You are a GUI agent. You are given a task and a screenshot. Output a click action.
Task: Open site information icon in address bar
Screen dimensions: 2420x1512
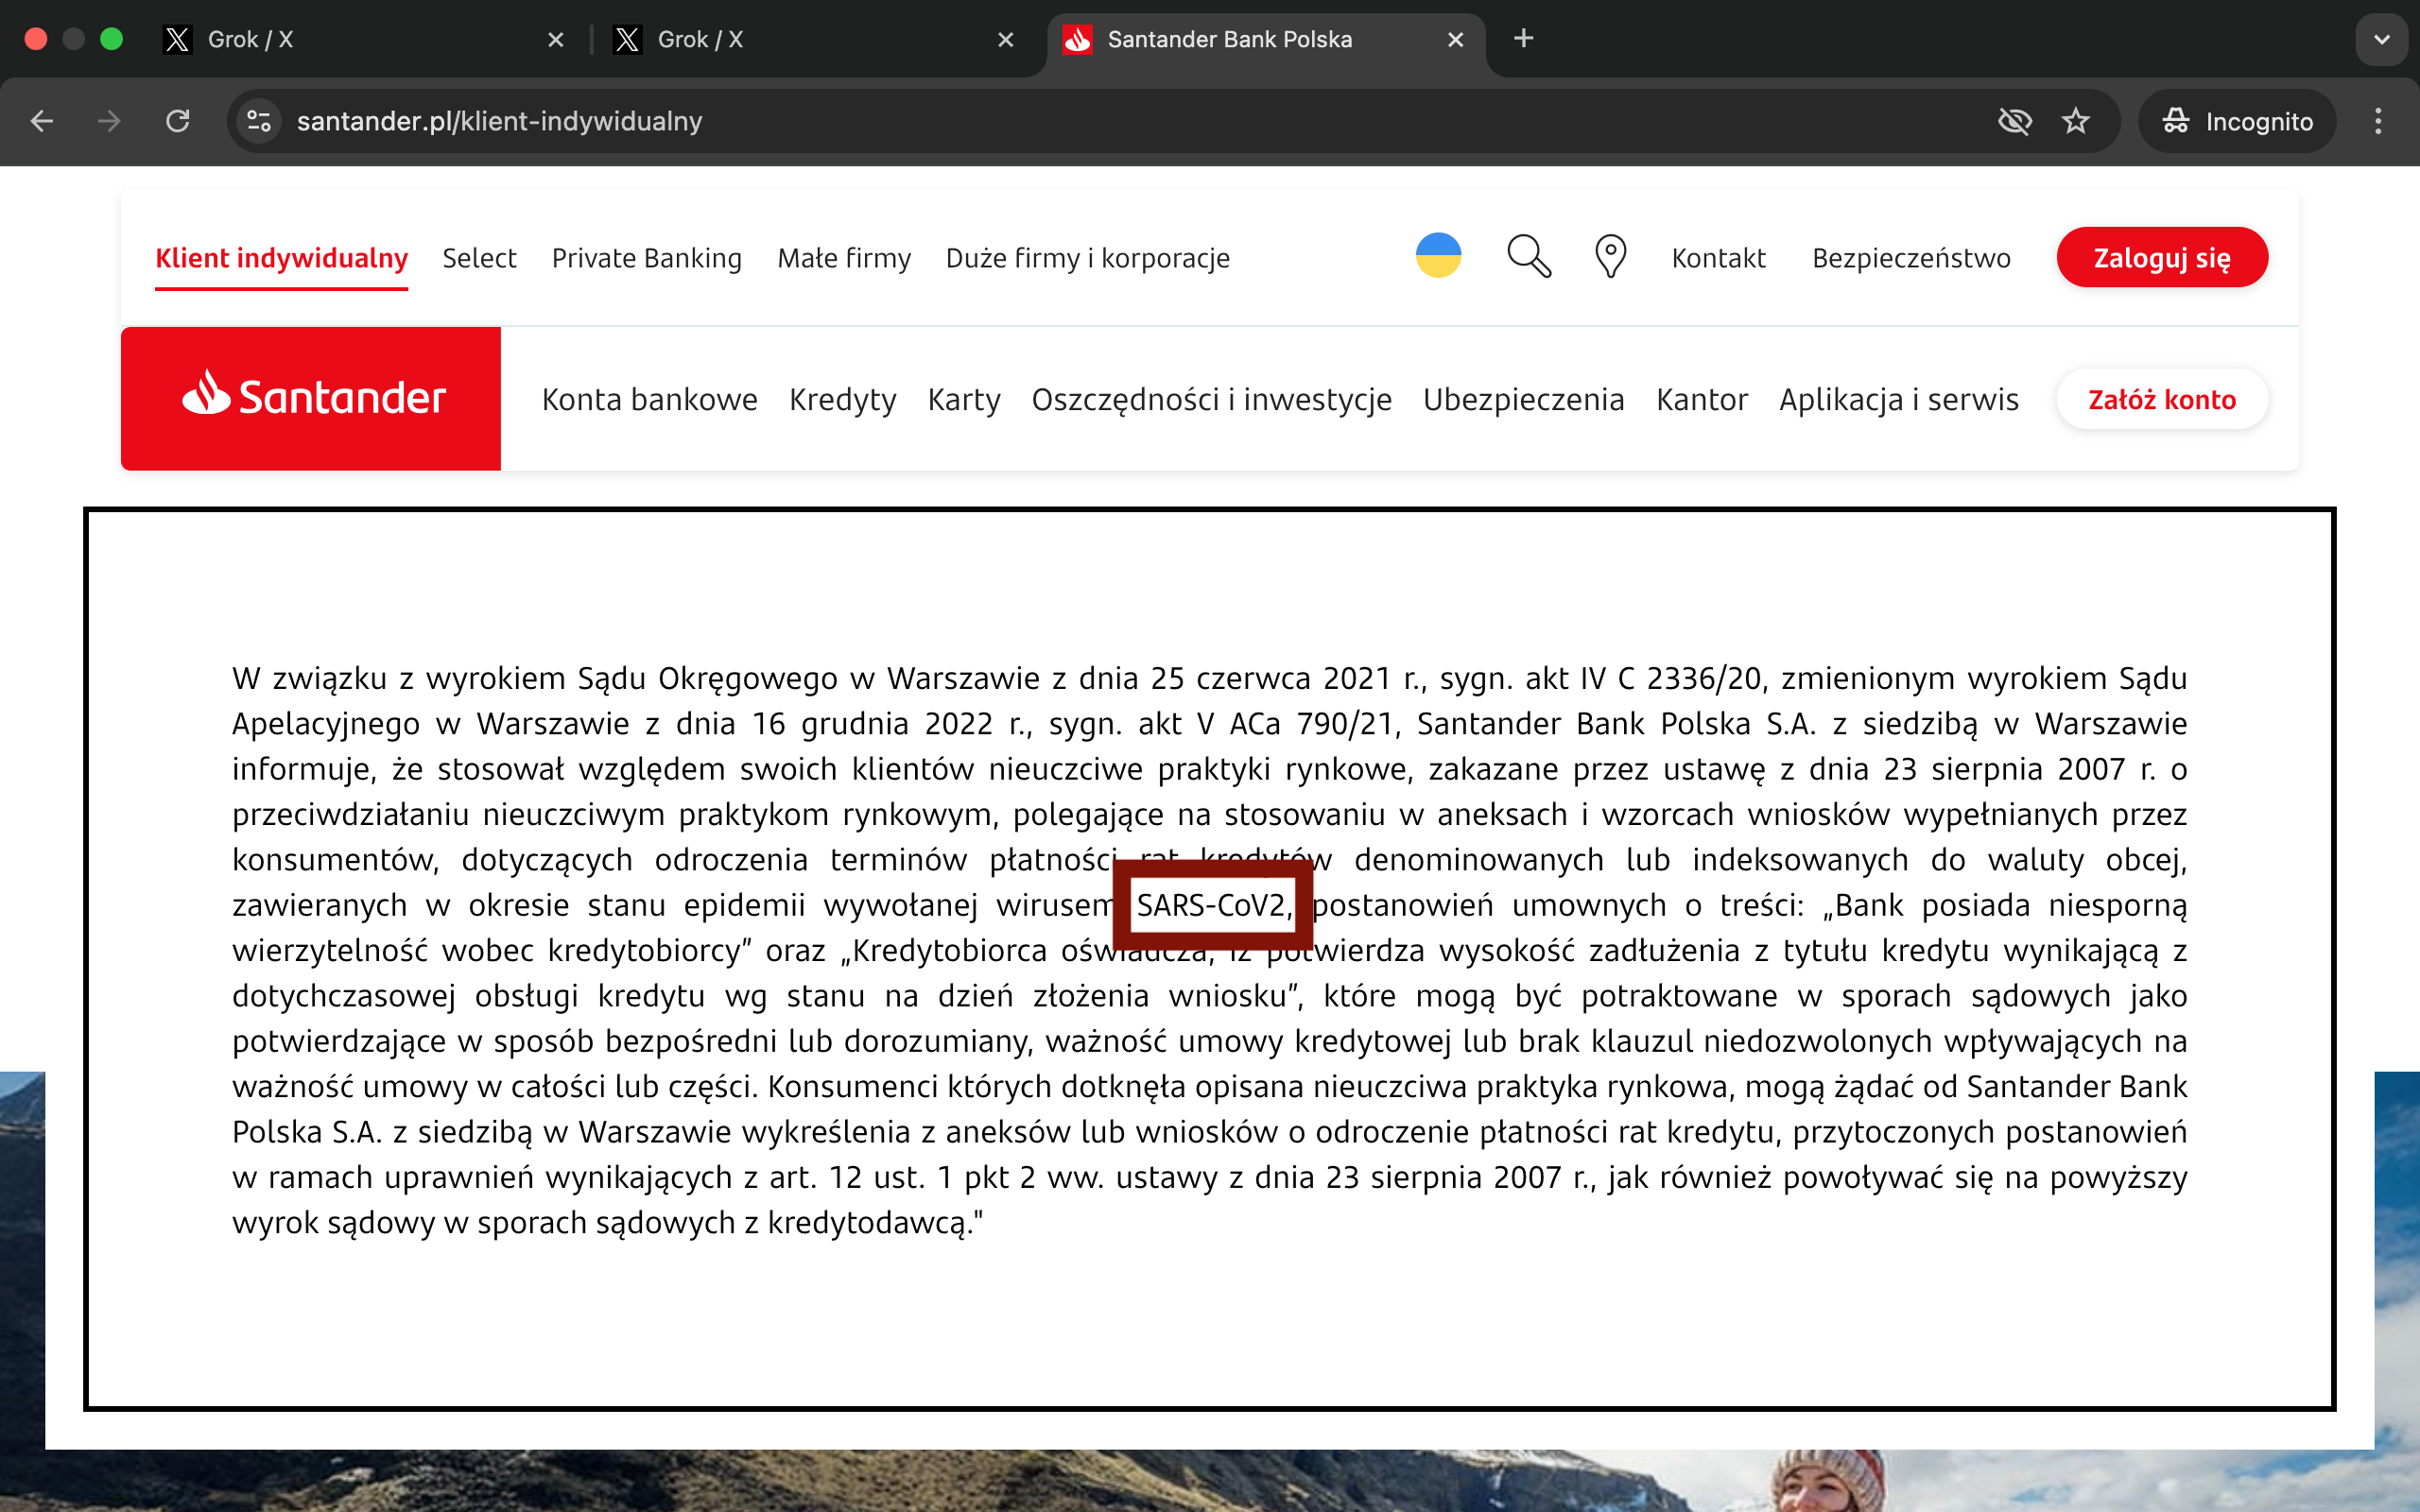pos(259,121)
